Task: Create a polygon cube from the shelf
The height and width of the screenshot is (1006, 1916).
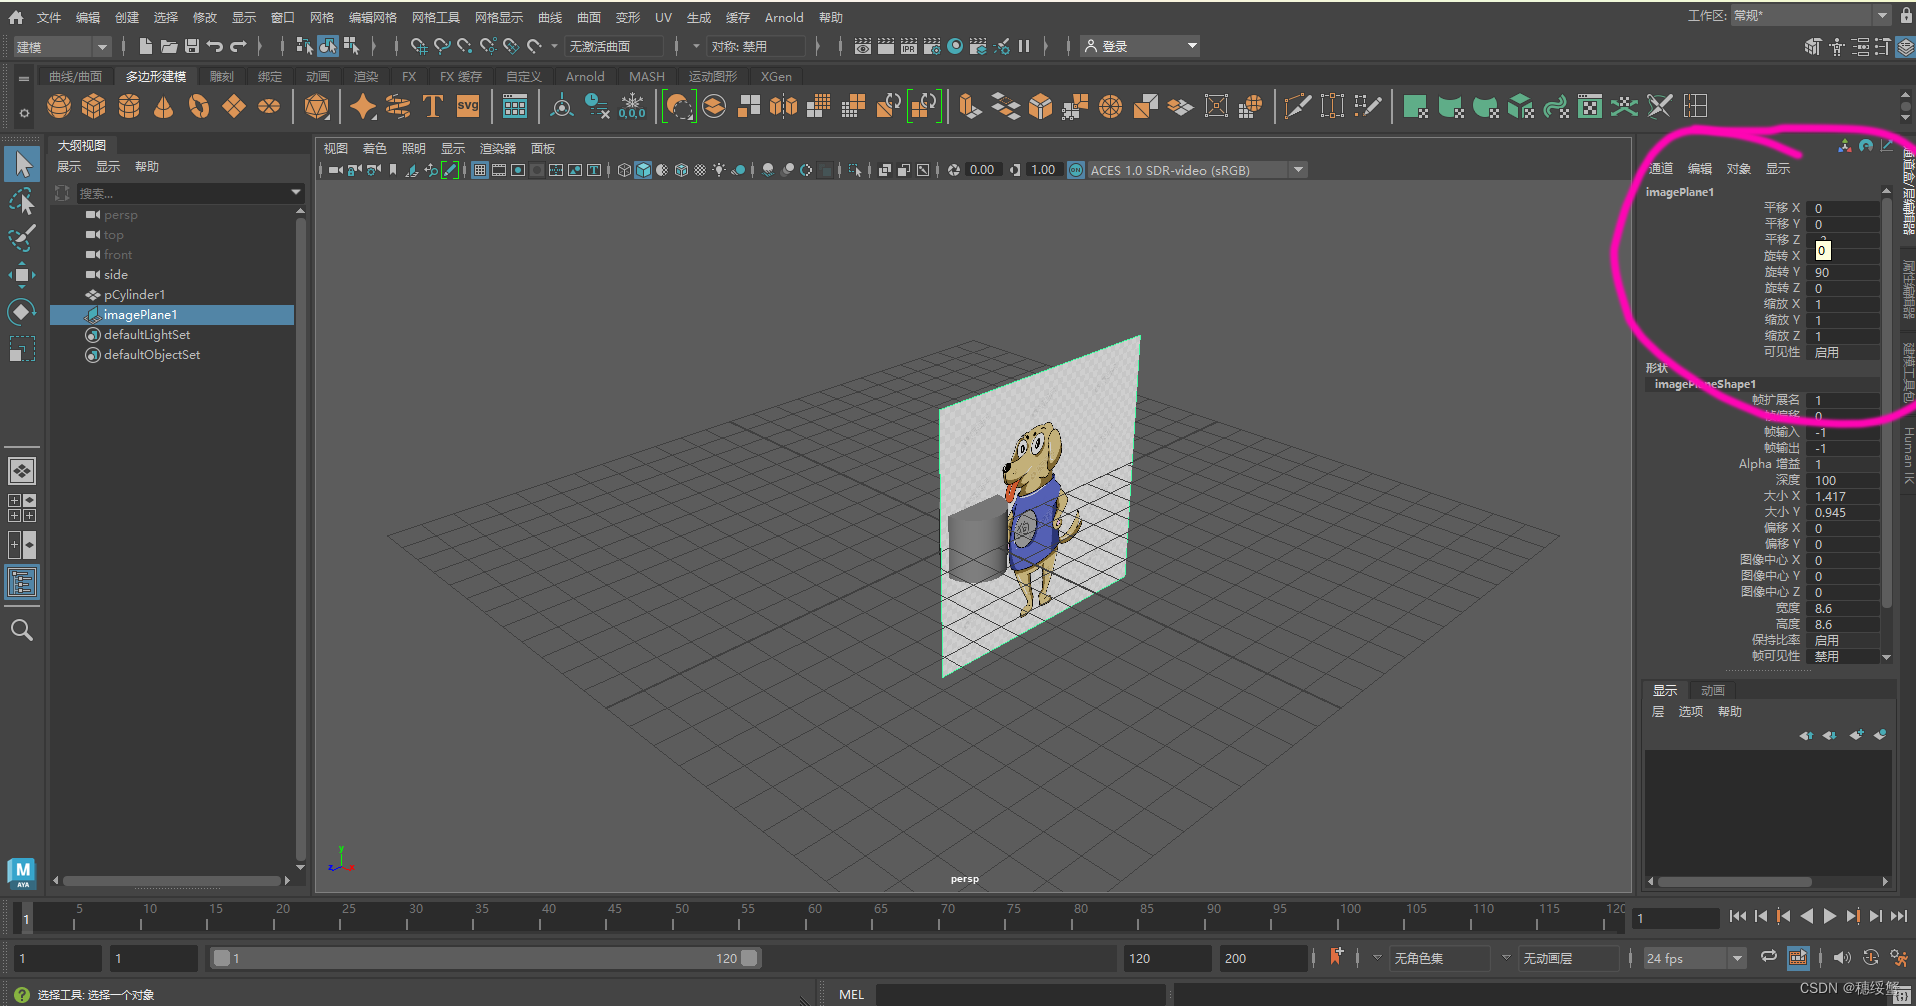Action: (94, 106)
